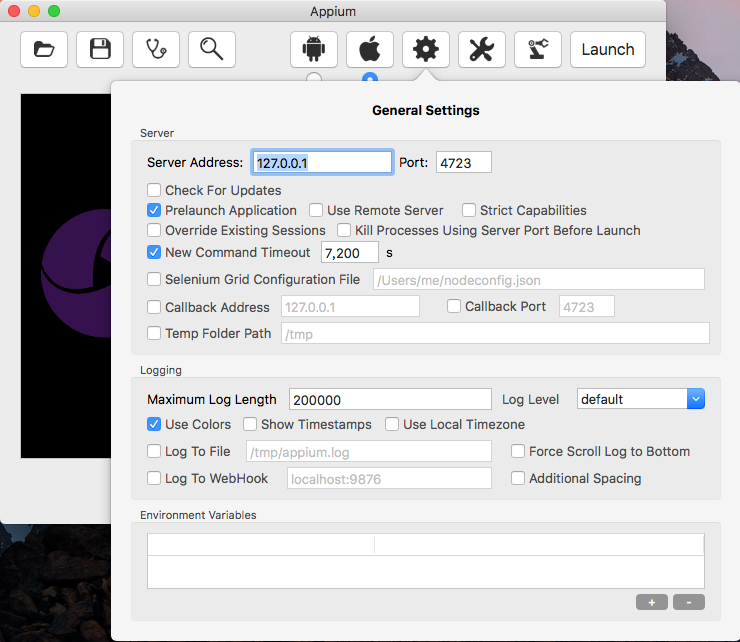Edit the command timeout value 7,200
This screenshot has height=642, width=740.
(x=350, y=253)
